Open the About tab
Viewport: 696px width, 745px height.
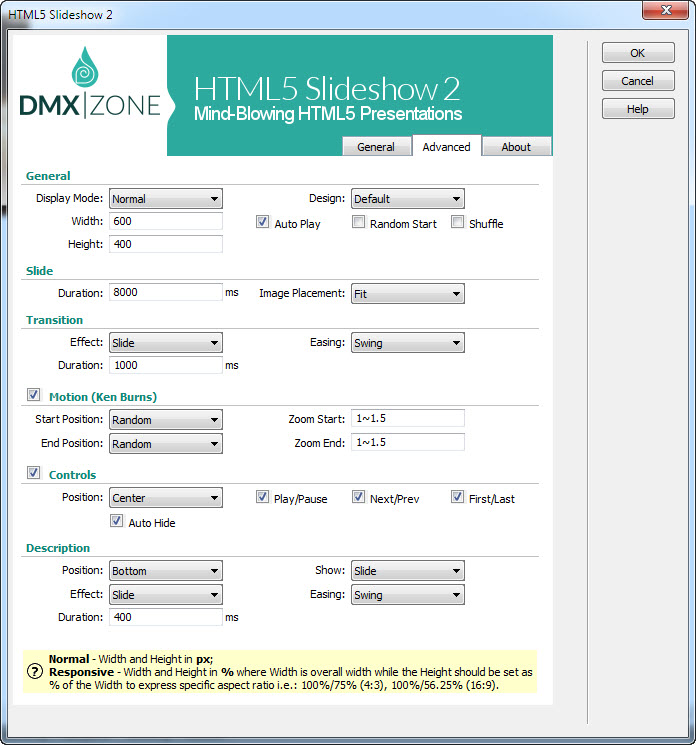click(x=516, y=147)
